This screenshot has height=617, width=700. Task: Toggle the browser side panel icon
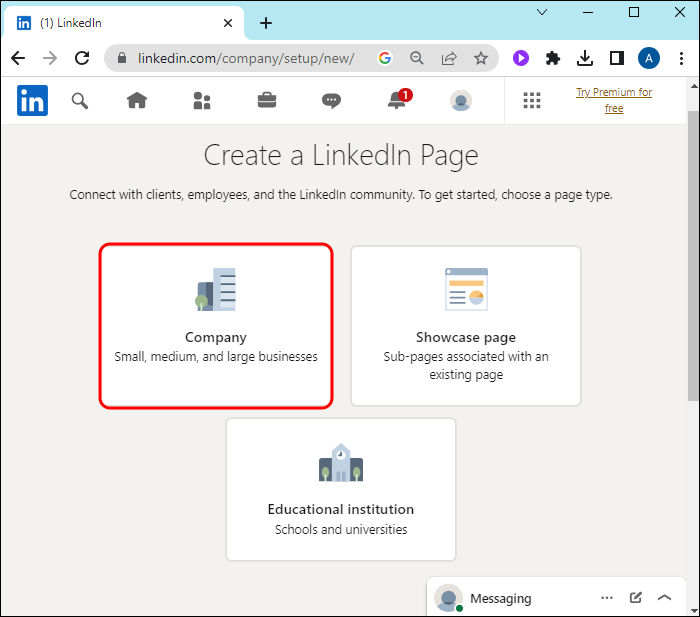click(x=617, y=58)
